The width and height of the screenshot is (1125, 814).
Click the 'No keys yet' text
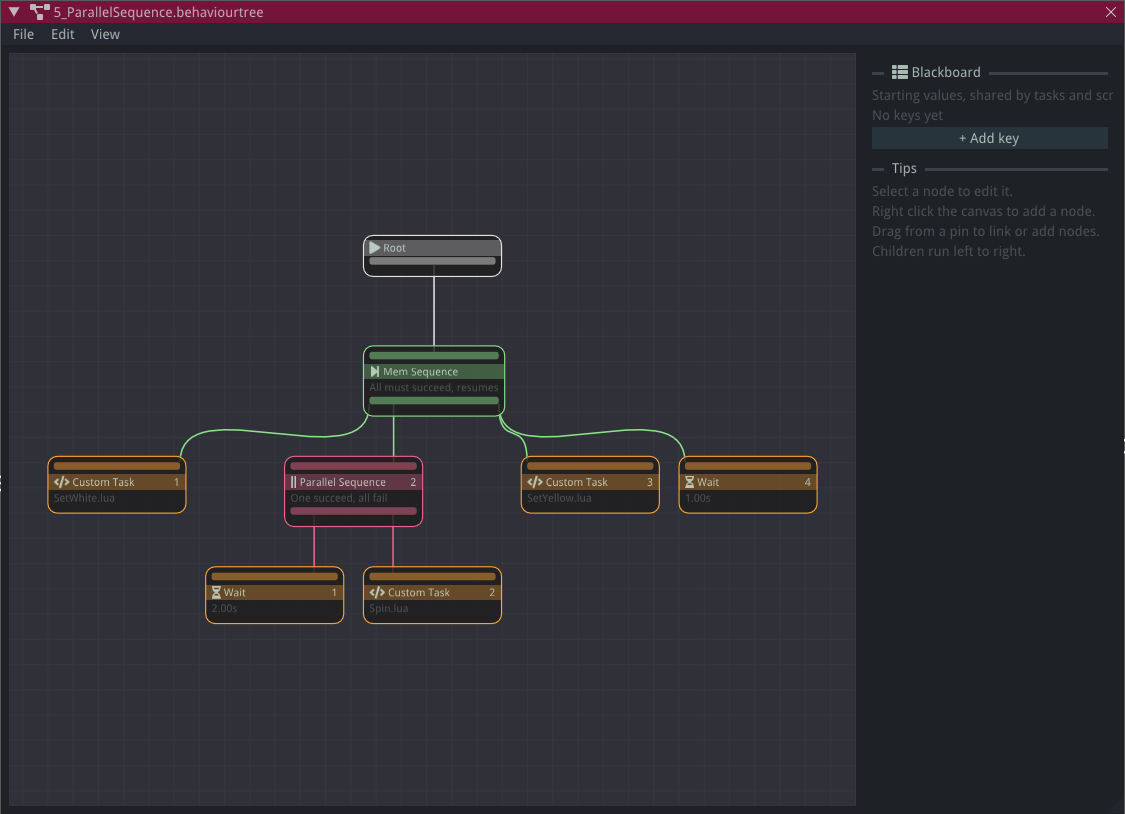tap(908, 115)
